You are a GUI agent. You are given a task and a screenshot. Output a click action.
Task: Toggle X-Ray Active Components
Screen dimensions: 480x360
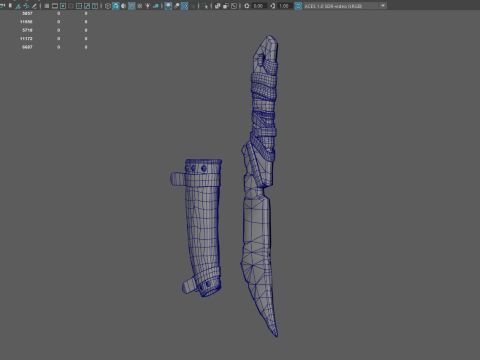(x=225, y=6)
